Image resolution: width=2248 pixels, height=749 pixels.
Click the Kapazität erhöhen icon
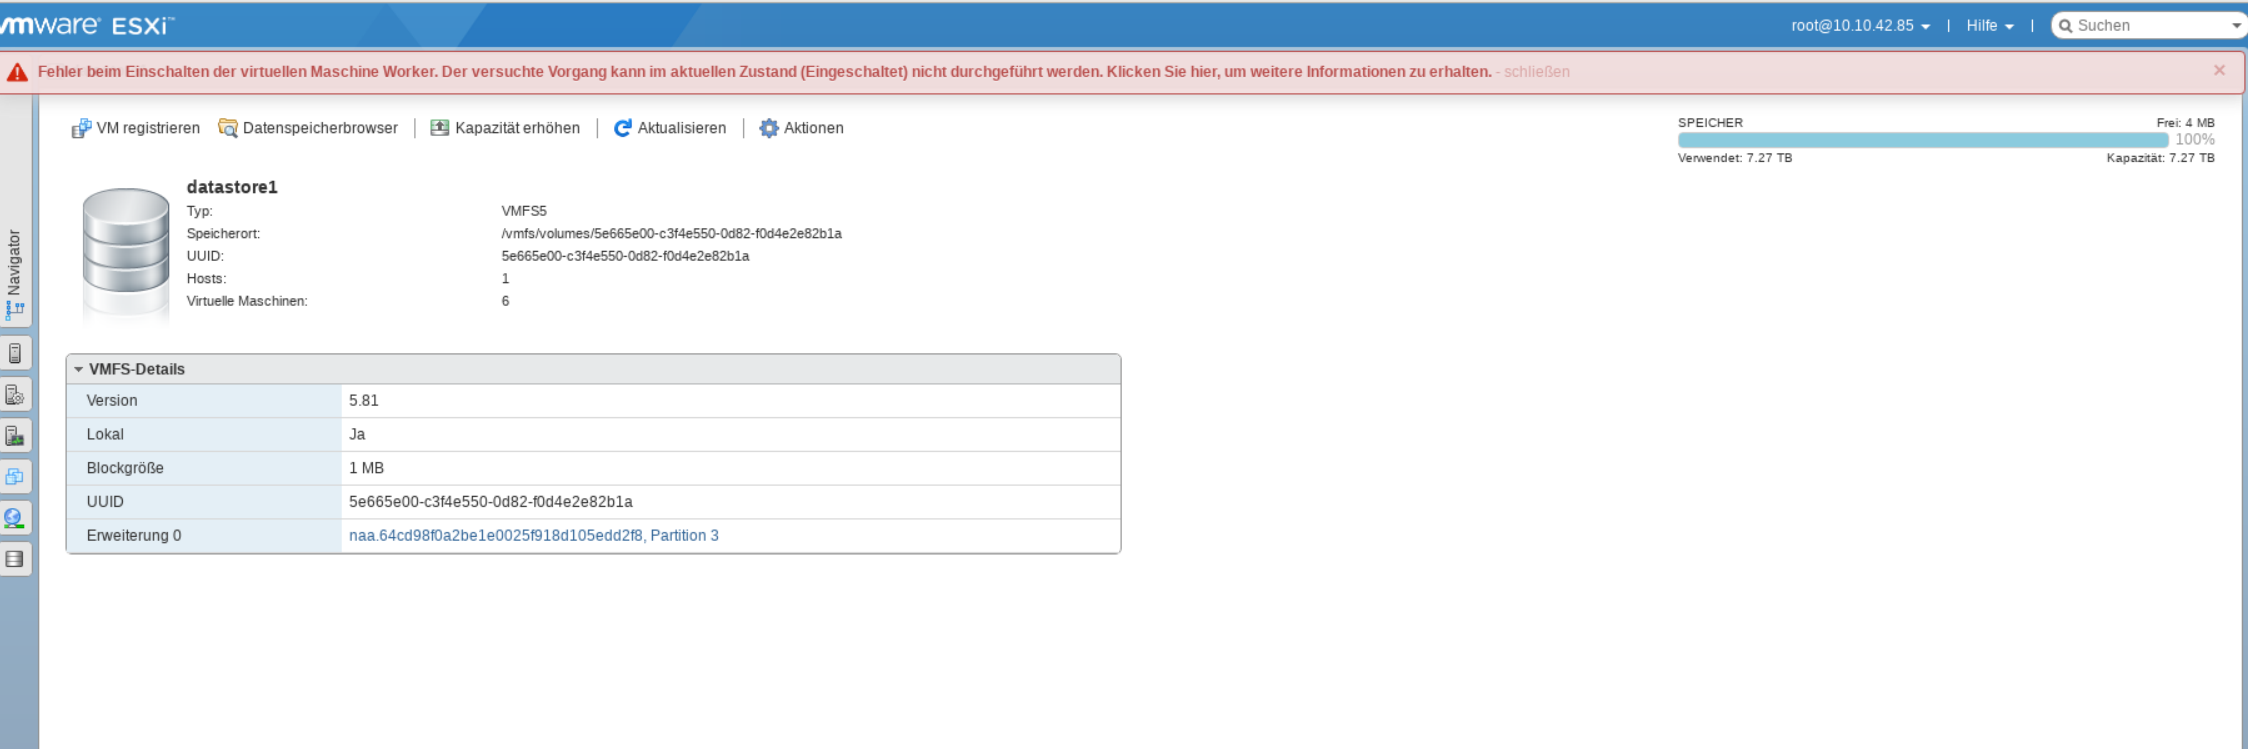point(439,128)
